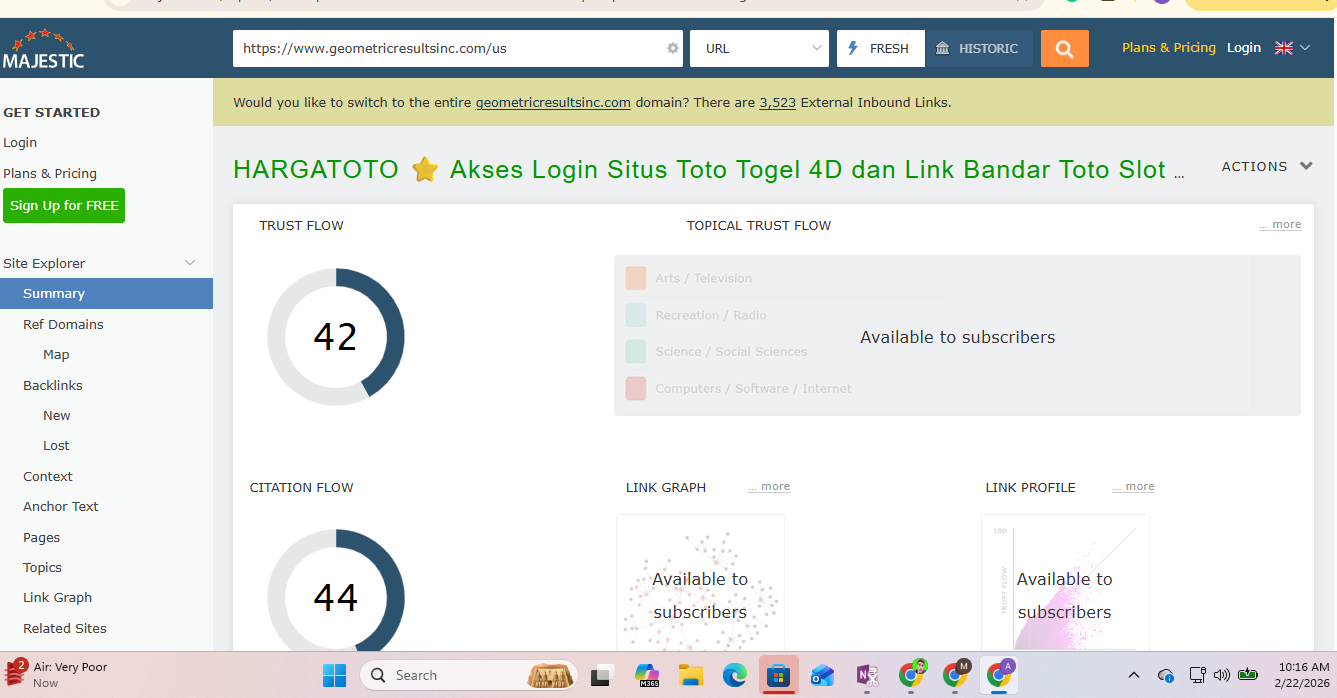Open Topics in the sidebar

[43, 567]
